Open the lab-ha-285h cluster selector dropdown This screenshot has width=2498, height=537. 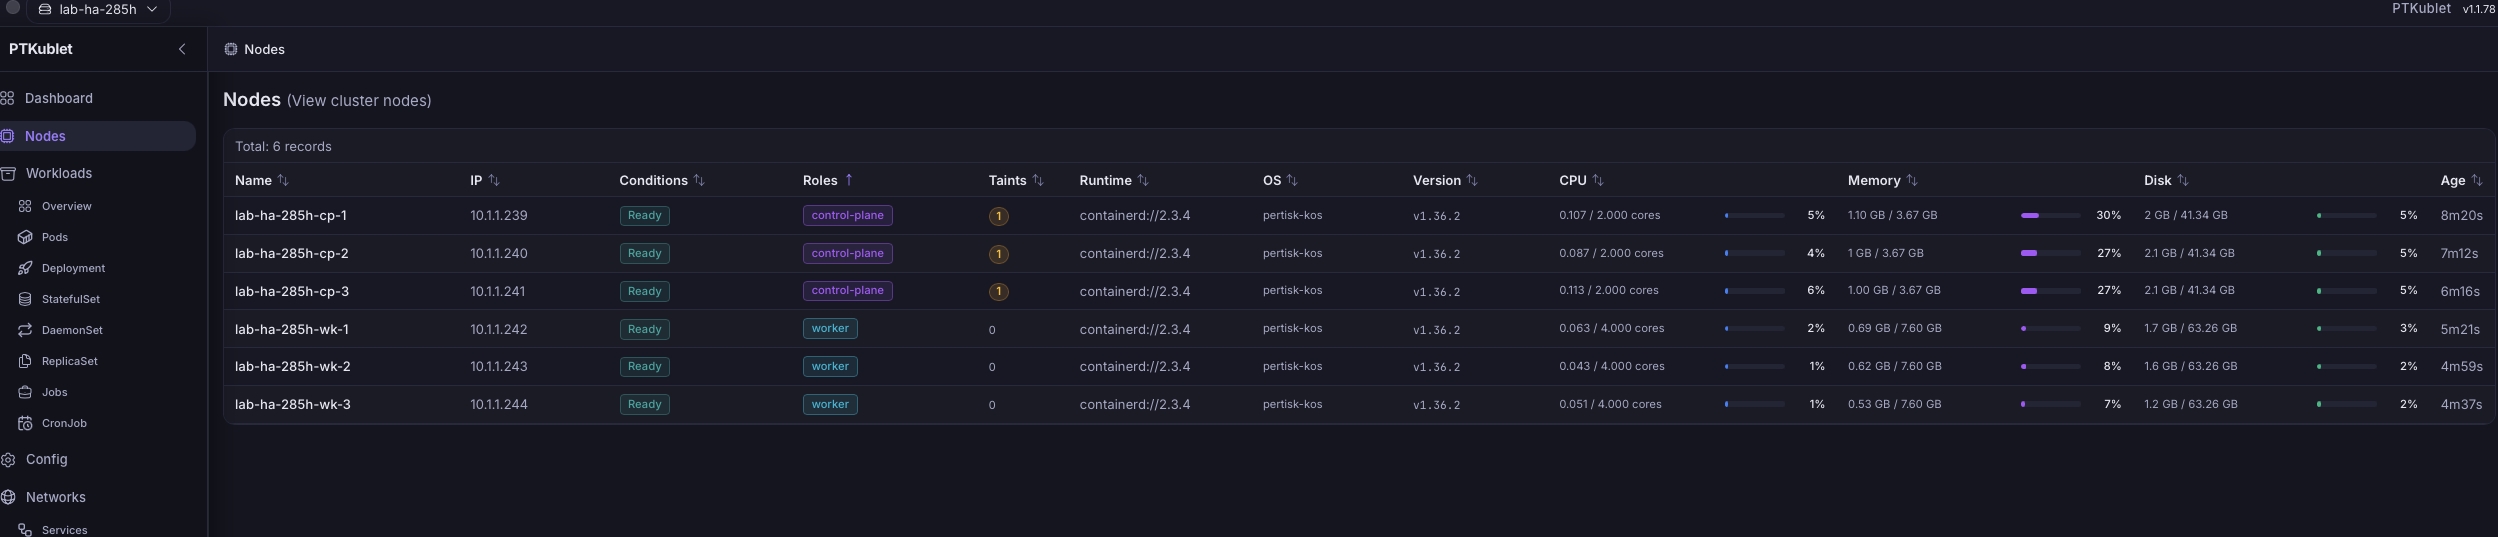tap(98, 9)
